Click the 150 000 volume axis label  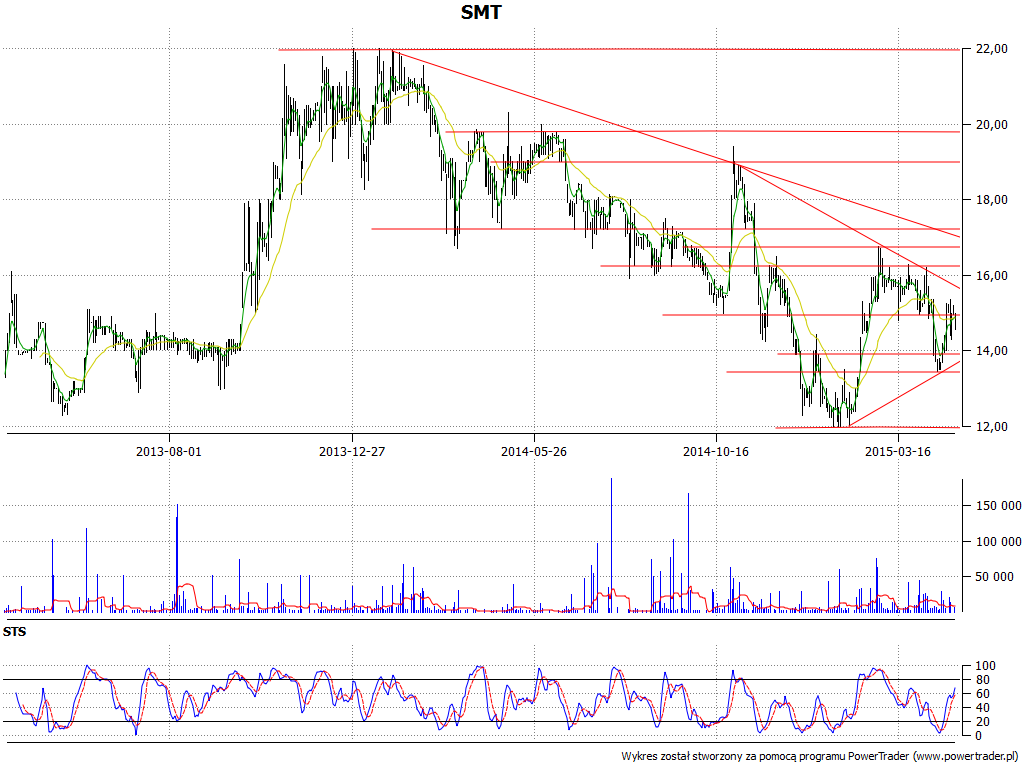(998, 506)
